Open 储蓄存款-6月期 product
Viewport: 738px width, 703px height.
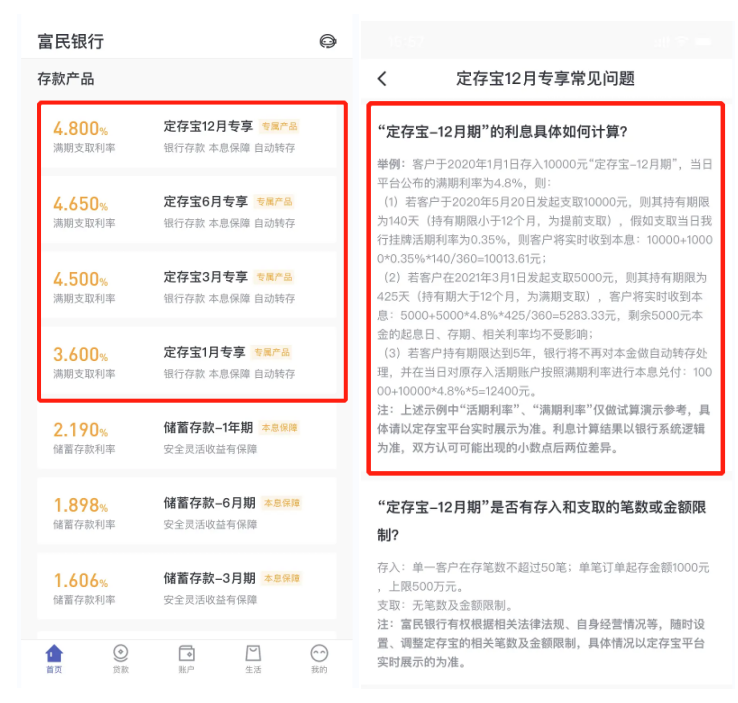pyautogui.click(x=187, y=512)
